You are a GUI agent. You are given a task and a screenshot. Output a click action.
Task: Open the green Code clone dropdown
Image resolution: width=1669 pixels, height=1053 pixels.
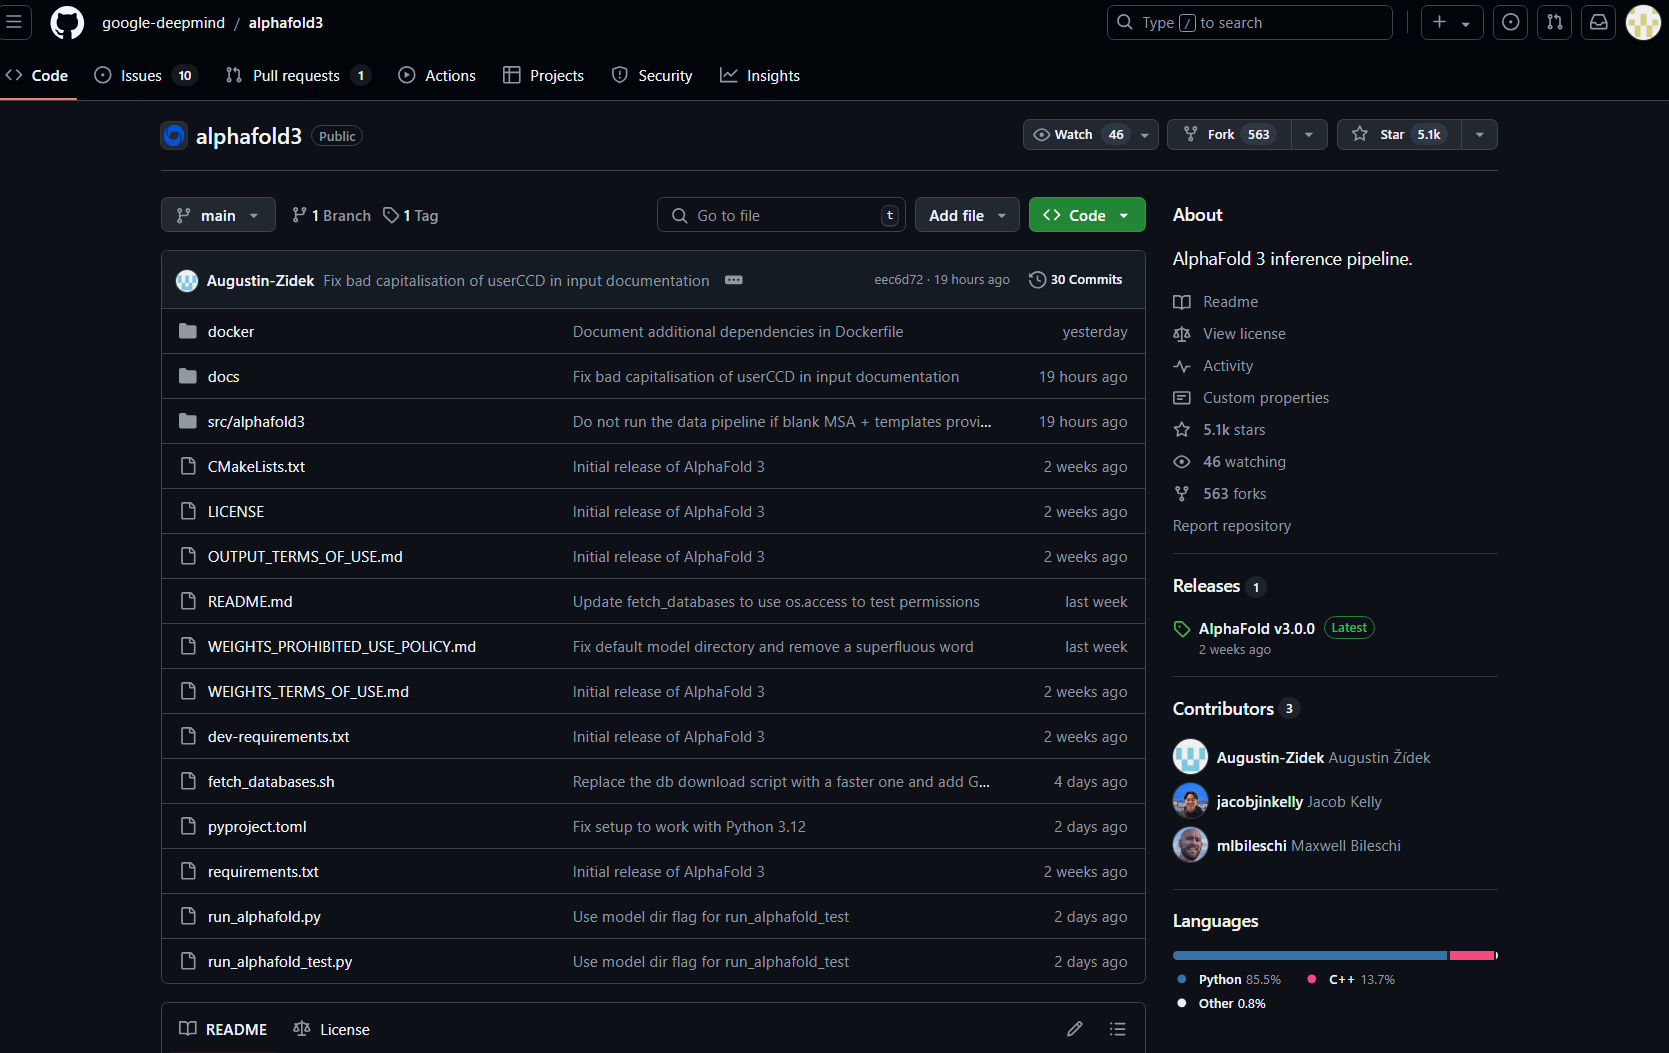1087,215
